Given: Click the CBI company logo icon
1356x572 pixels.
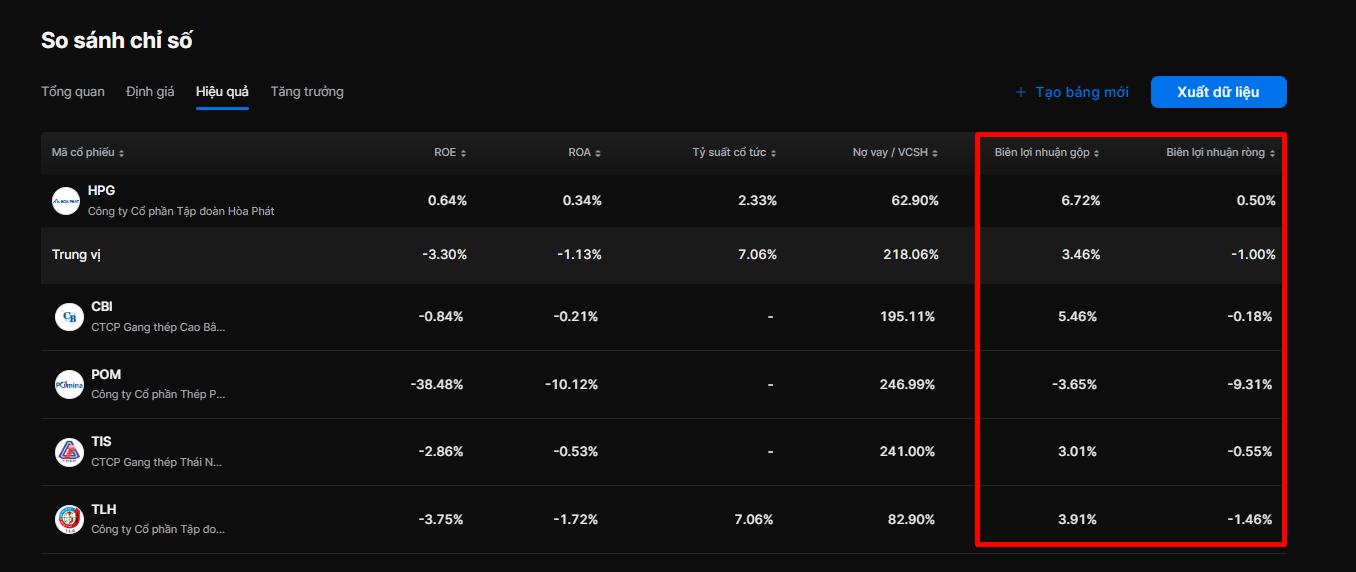Looking at the screenshot, I should tap(69, 317).
